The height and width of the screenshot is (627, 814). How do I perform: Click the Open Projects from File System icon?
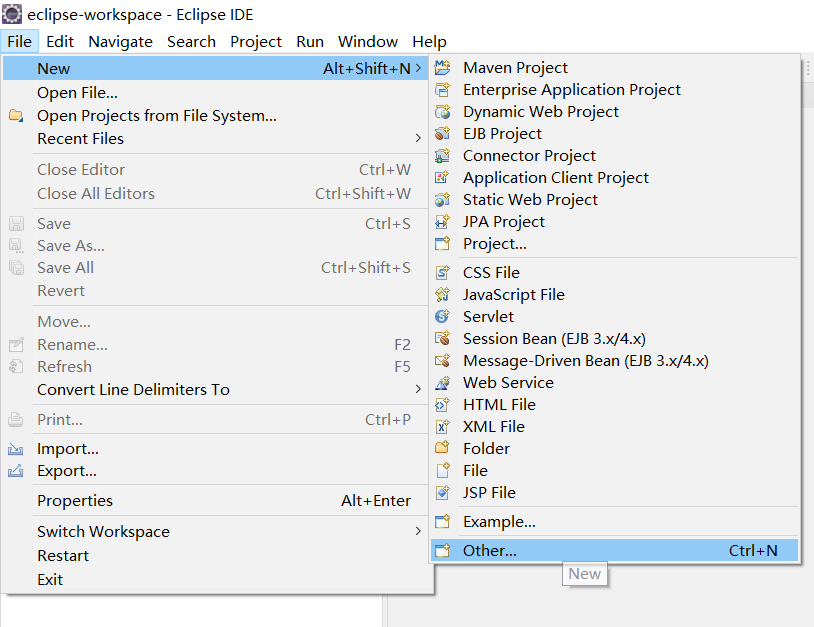point(16,115)
